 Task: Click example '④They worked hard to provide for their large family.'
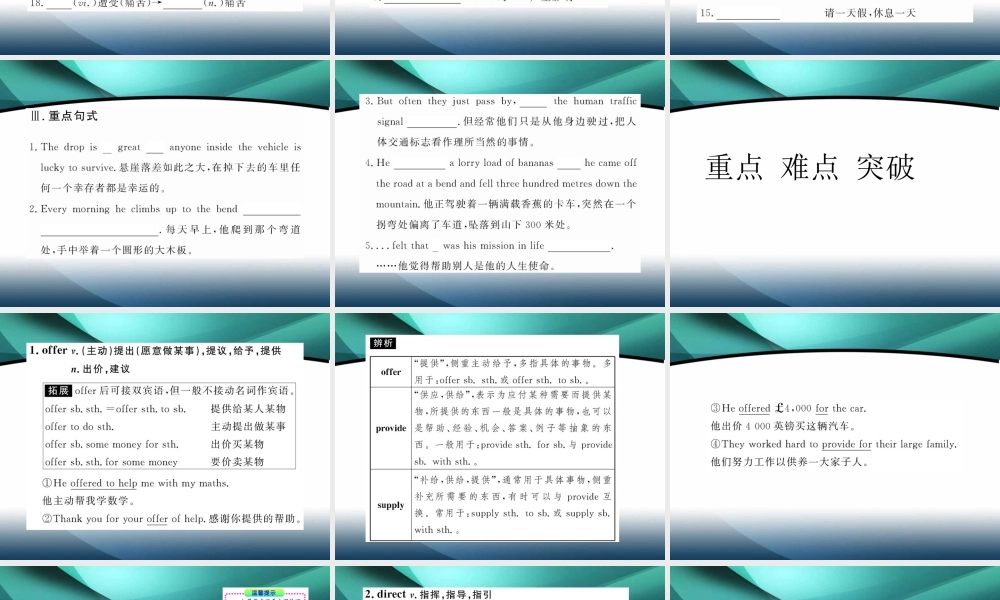coord(834,444)
